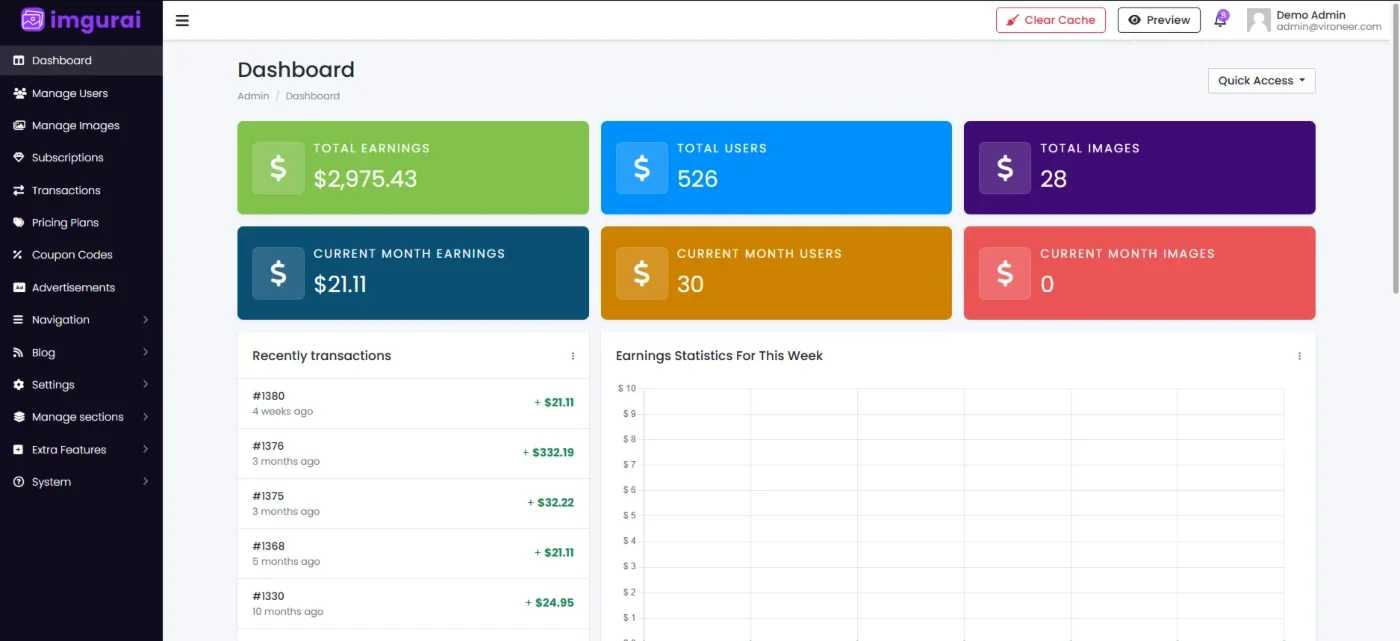
Task: Click the Pricing Plans tag icon
Action: [x=18, y=223]
